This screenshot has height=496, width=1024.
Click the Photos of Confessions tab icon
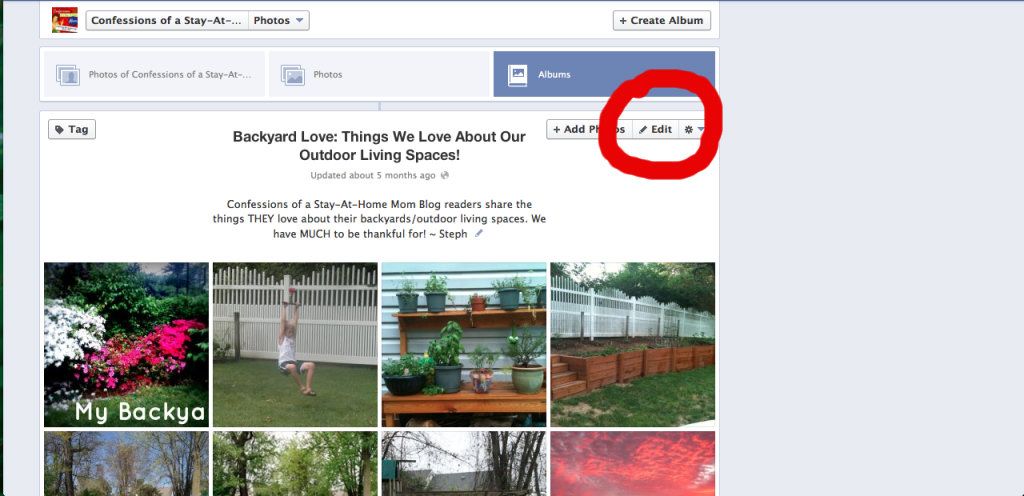(68, 75)
